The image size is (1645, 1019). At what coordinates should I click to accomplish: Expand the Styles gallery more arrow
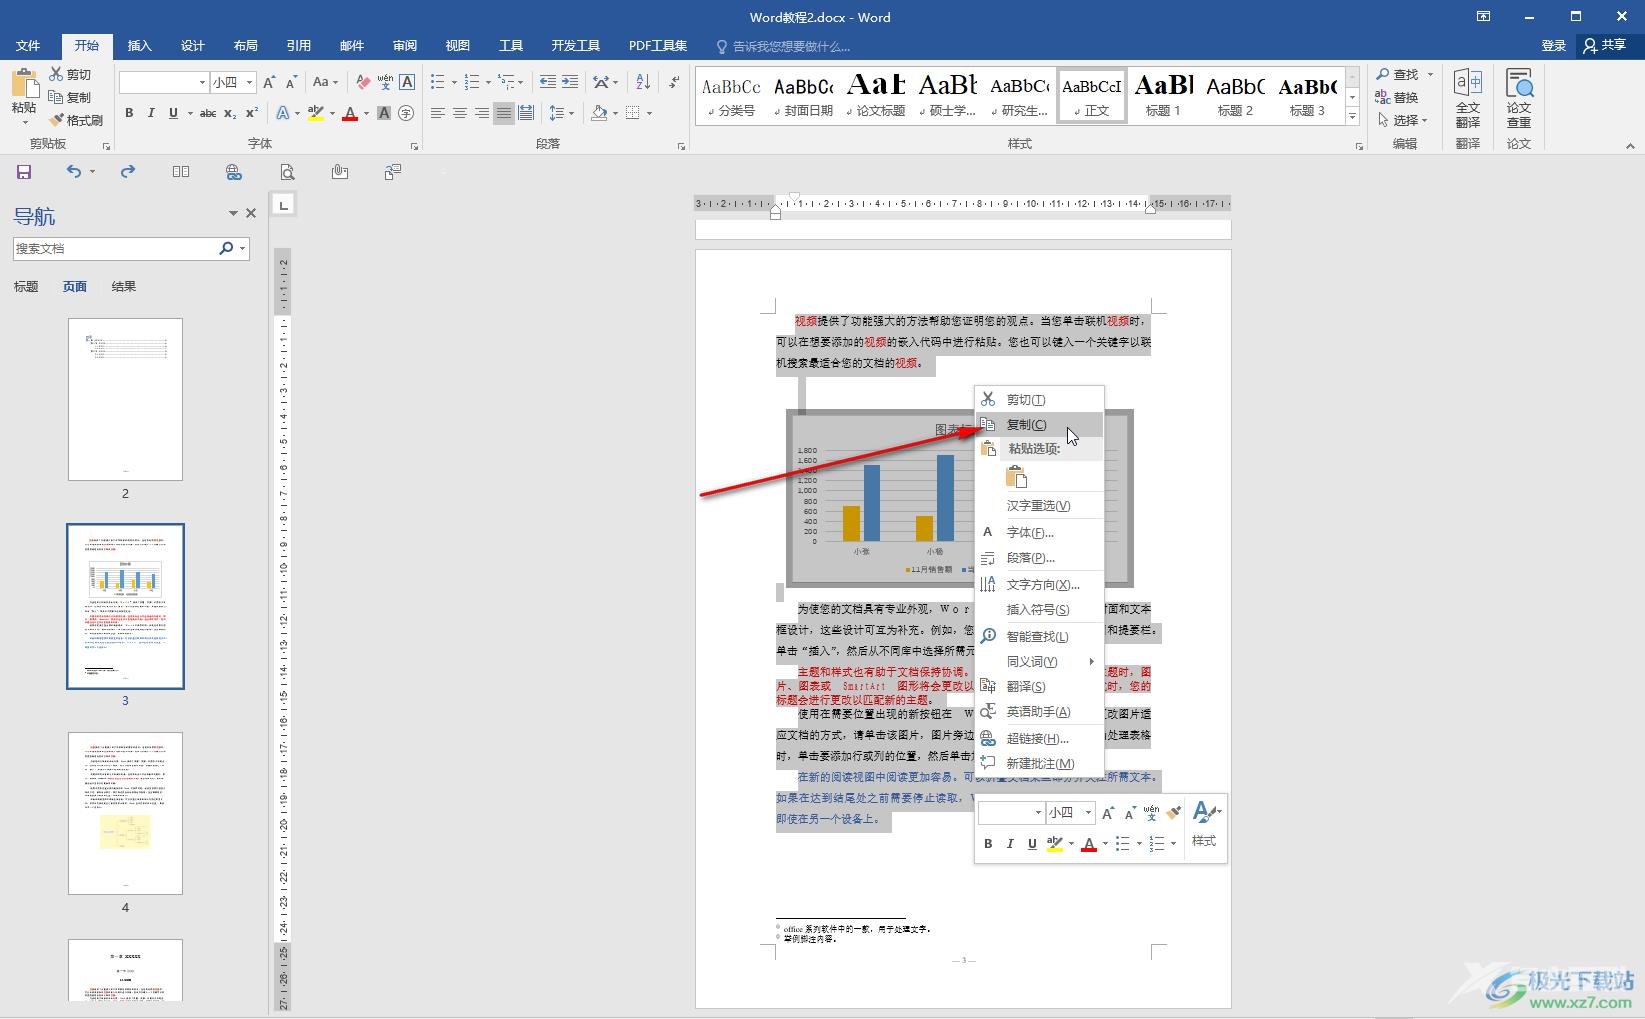(x=1352, y=117)
